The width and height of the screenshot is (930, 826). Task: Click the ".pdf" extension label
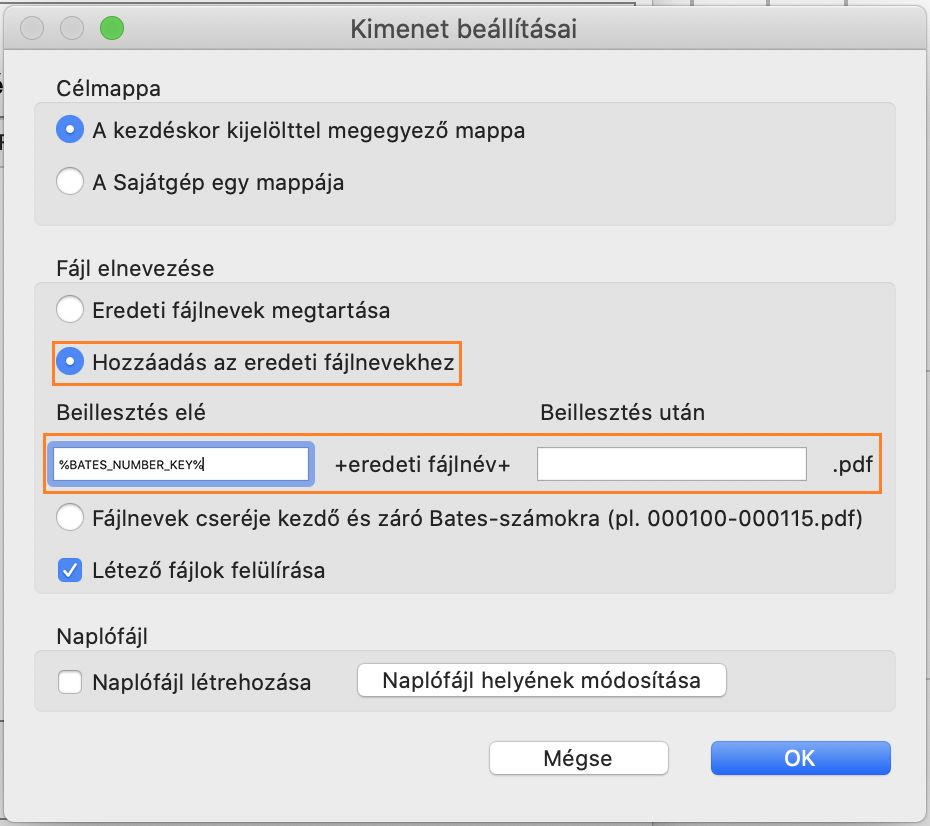point(853,465)
